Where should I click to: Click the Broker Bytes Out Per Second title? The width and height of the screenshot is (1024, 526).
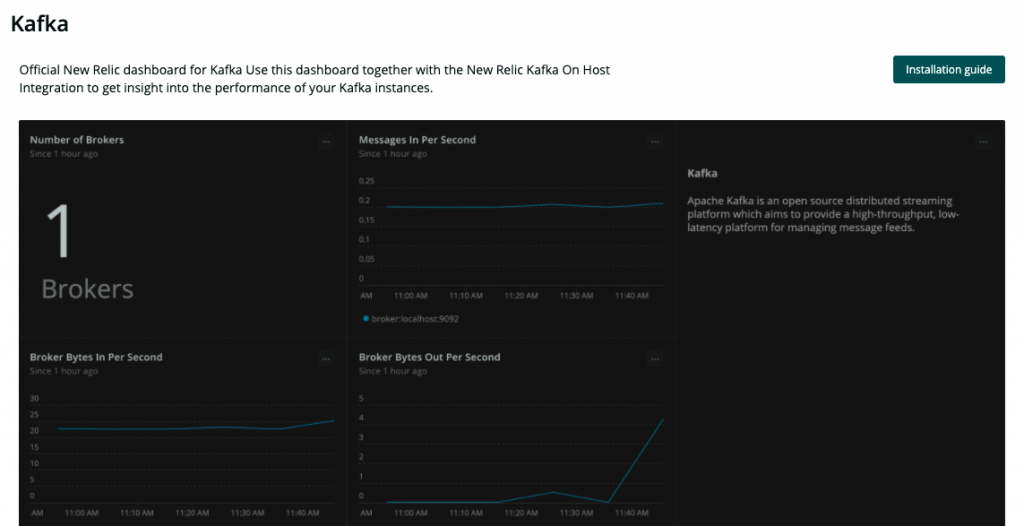click(x=429, y=357)
